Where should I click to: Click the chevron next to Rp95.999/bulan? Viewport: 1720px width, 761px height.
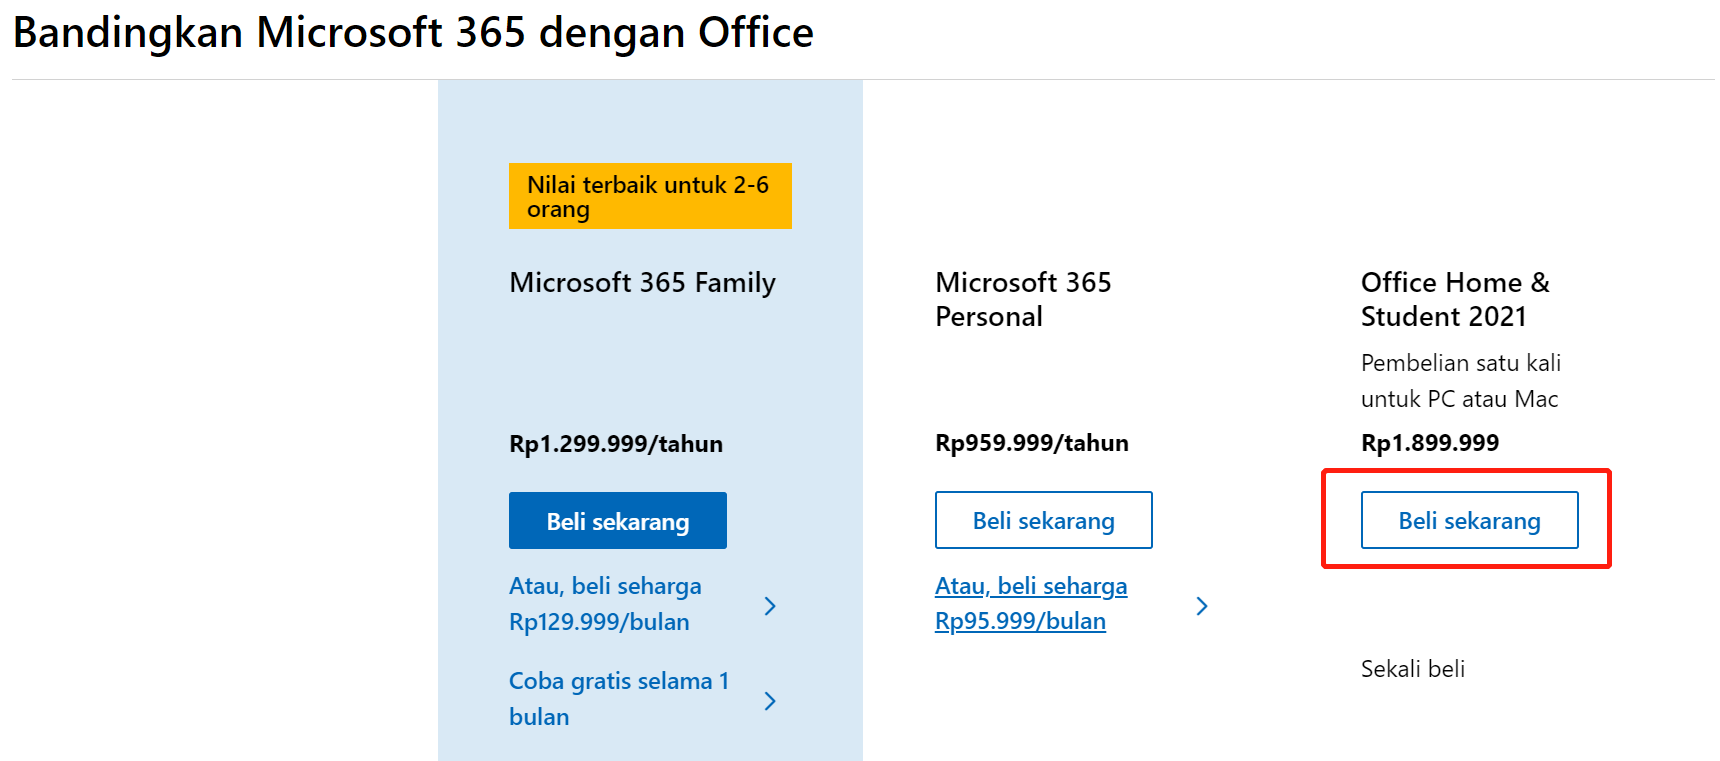click(1202, 606)
